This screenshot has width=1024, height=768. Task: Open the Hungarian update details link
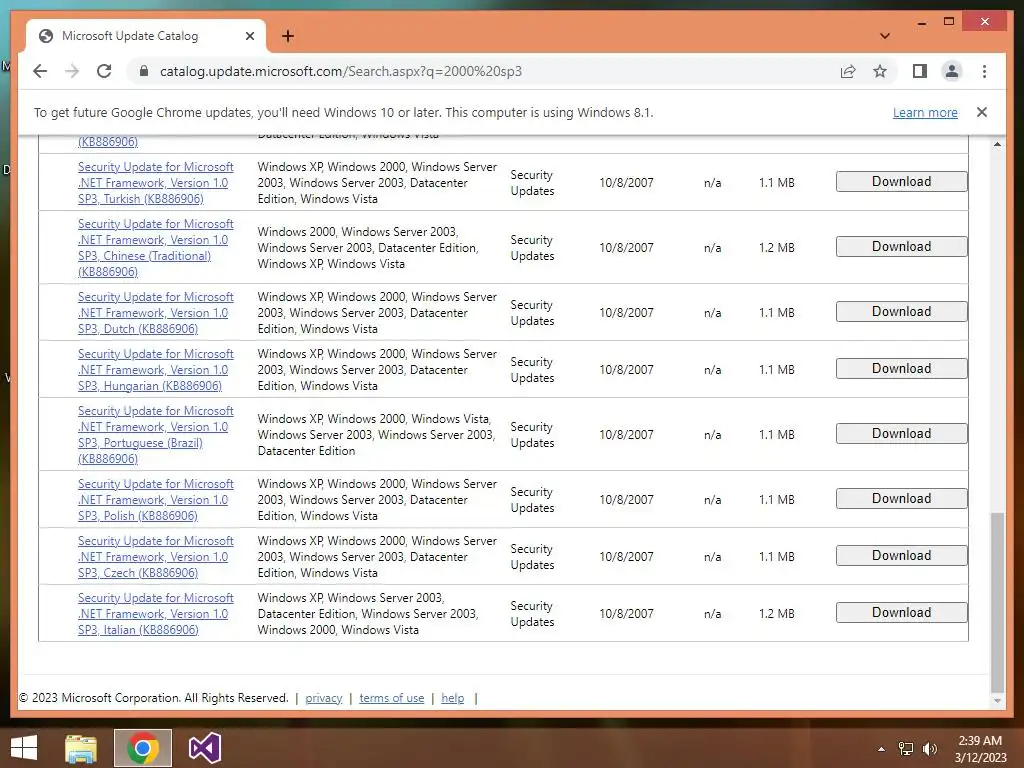coord(155,370)
